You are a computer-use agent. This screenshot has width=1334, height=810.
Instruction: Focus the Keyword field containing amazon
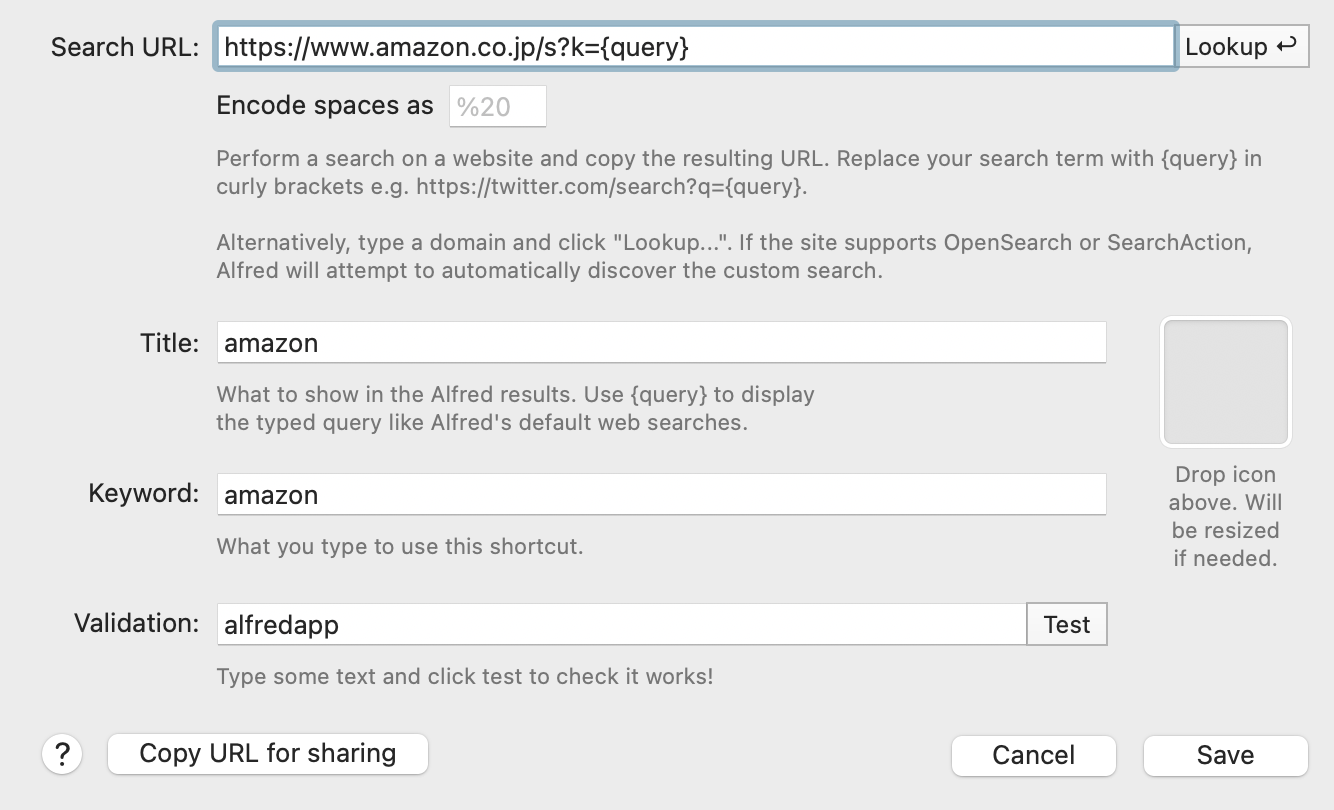point(662,495)
